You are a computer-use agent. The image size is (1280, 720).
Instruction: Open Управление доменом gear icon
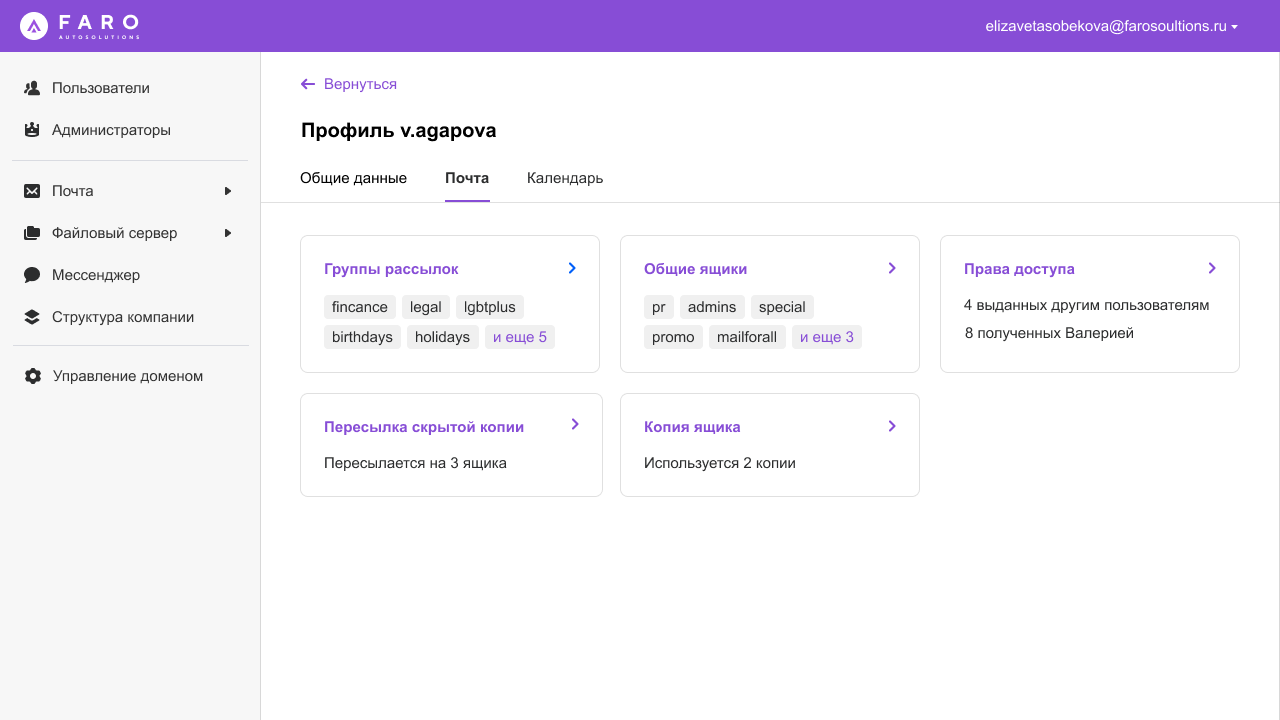click(x=32, y=376)
